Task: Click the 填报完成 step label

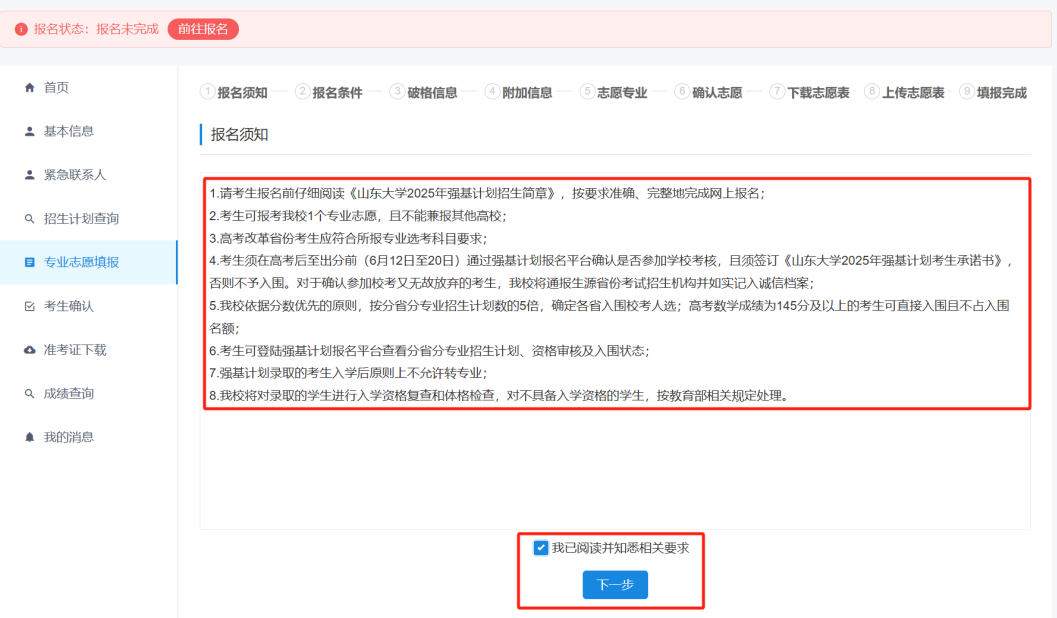Action: 1002,93
